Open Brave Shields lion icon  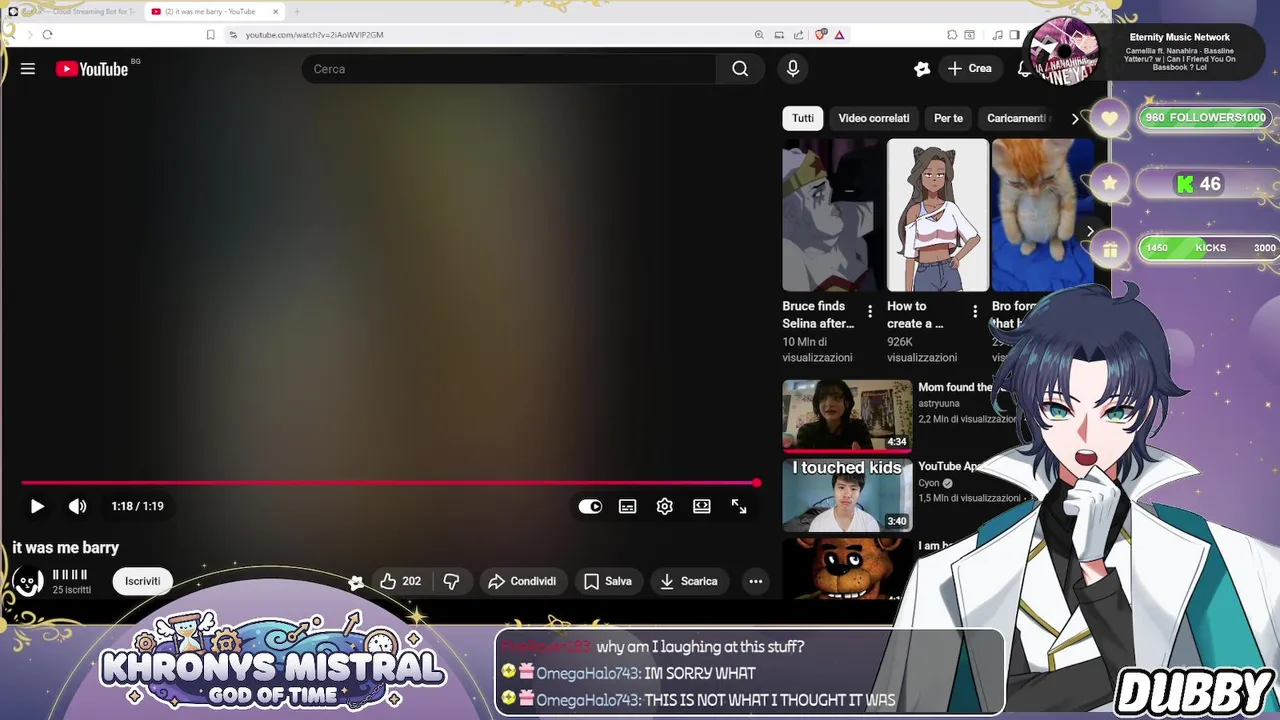pyautogui.click(x=821, y=35)
